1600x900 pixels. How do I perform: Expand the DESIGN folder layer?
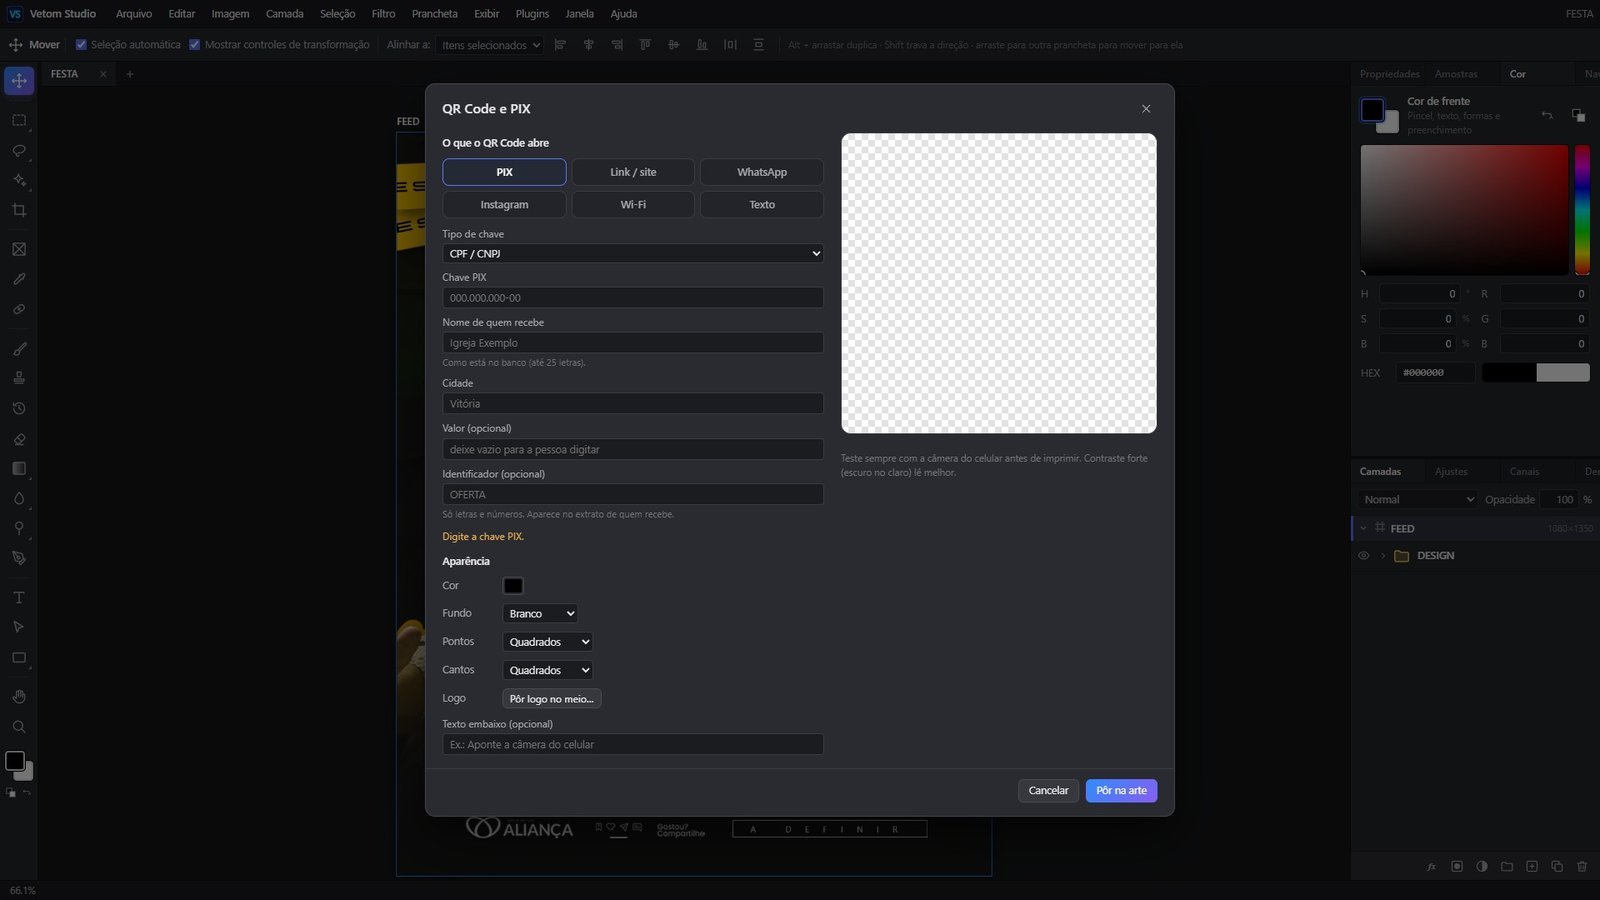coord(1383,556)
